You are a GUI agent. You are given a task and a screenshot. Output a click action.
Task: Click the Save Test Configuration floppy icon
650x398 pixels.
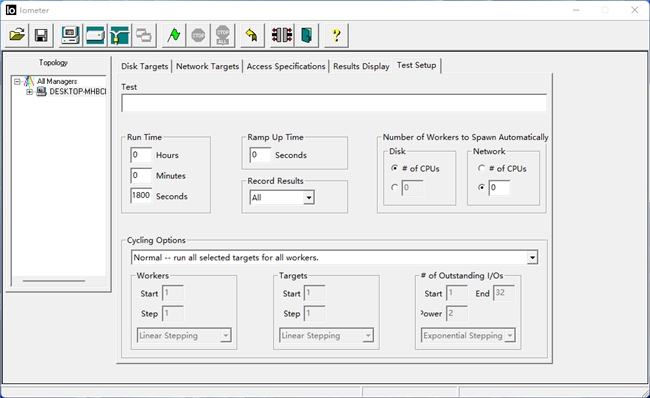tap(41, 35)
